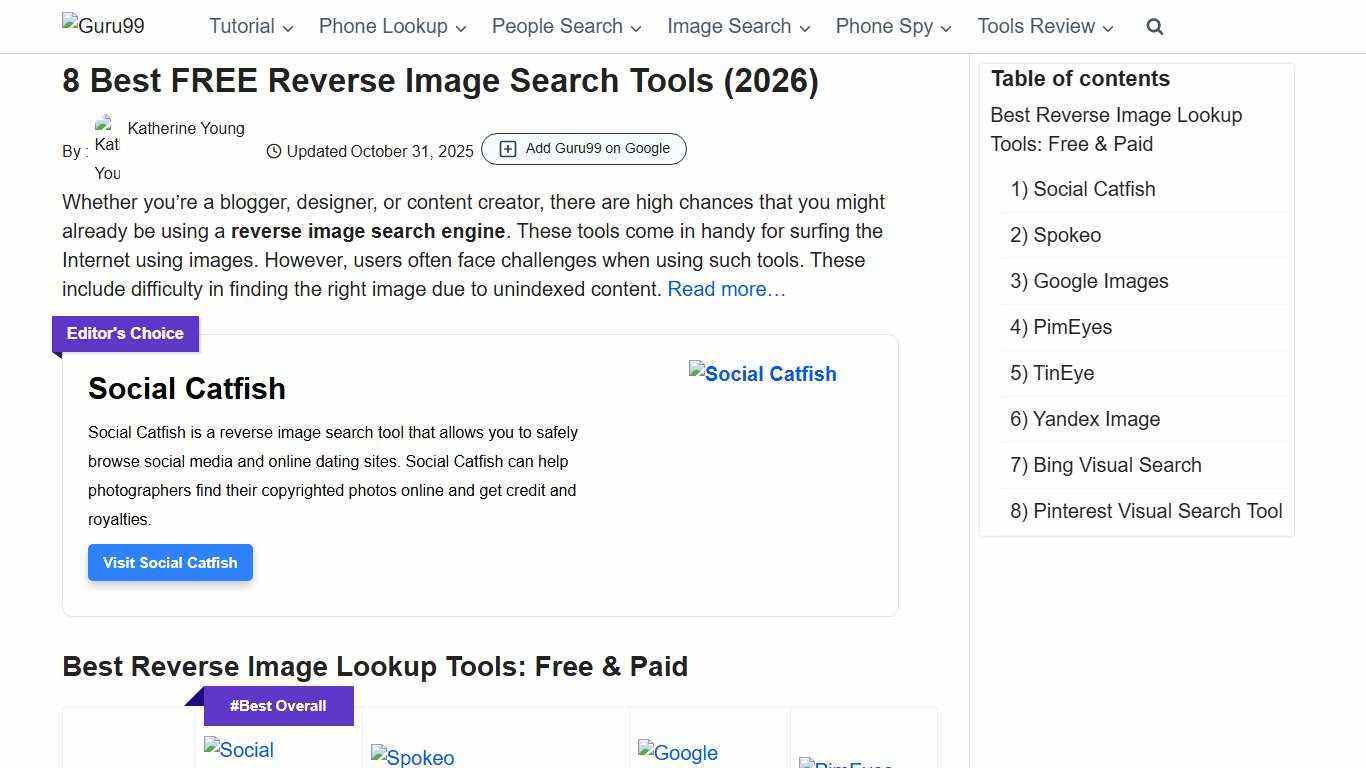Image resolution: width=1366 pixels, height=768 pixels.
Task: Select the Image Search menu item
Action: 729,26
